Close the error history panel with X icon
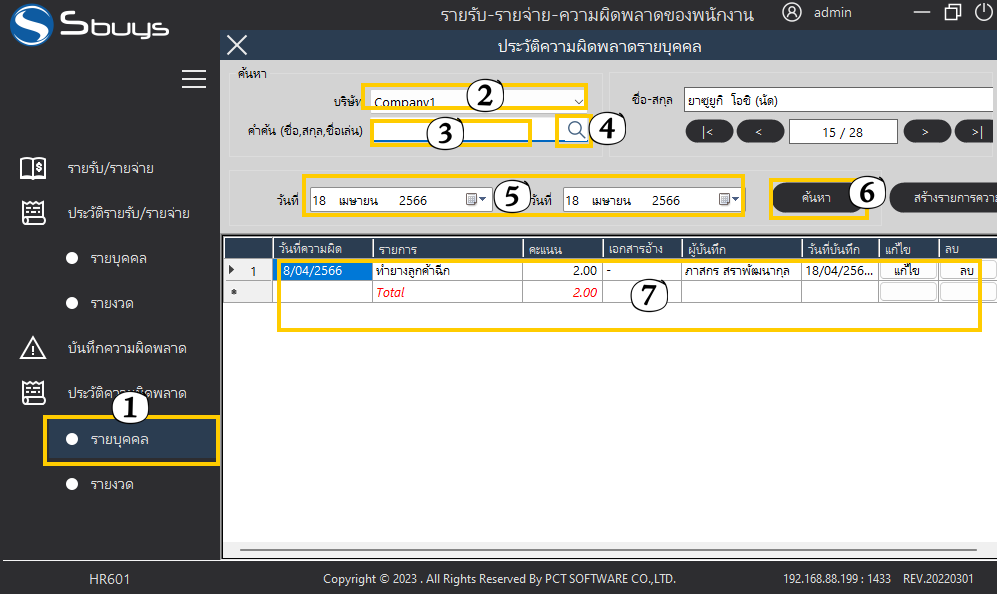This screenshot has width=997, height=594. tap(236, 45)
